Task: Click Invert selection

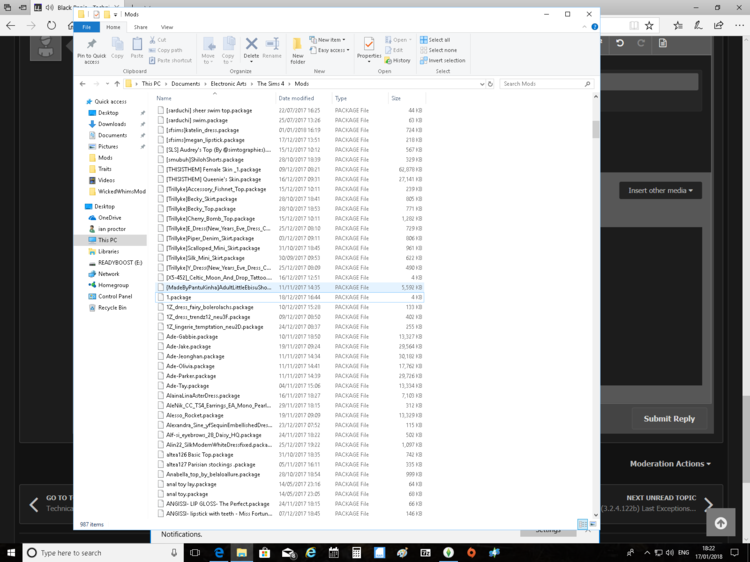Action: pos(442,61)
